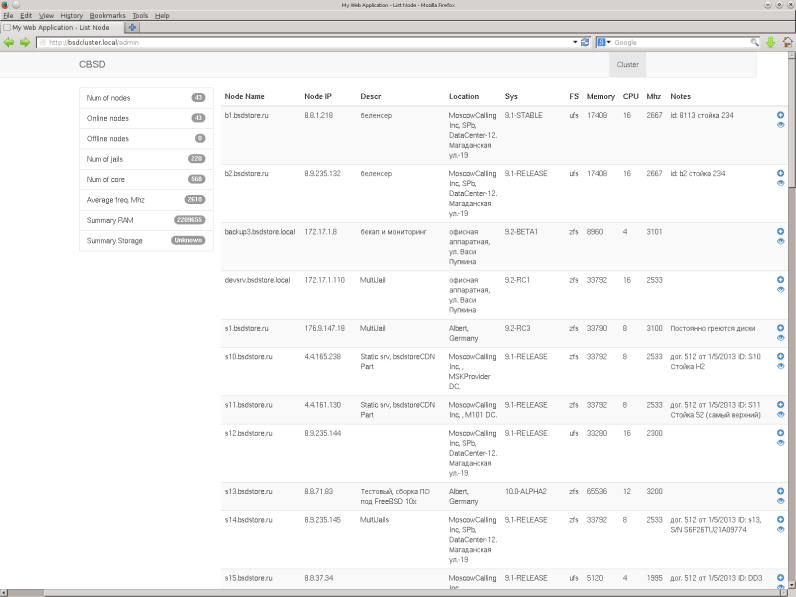Click plus icon for s12.bsdstore.ru
The height and width of the screenshot is (597, 796).
pyautogui.click(x=780, y=433)
